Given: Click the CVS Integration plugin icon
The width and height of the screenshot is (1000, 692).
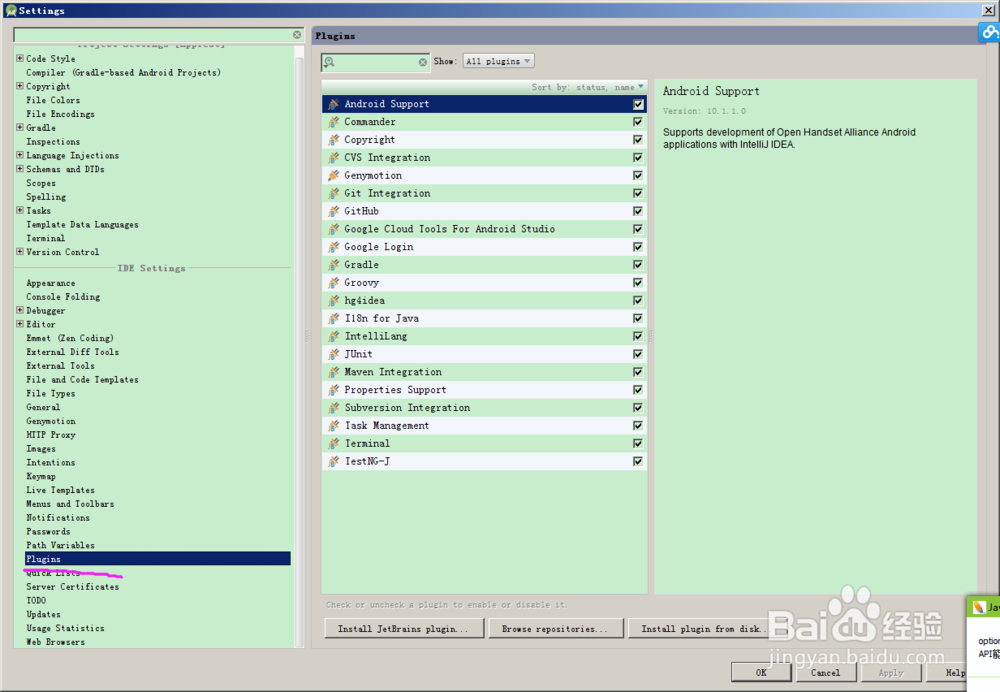Looking at the screenshot, I should (x=333, y=158).
